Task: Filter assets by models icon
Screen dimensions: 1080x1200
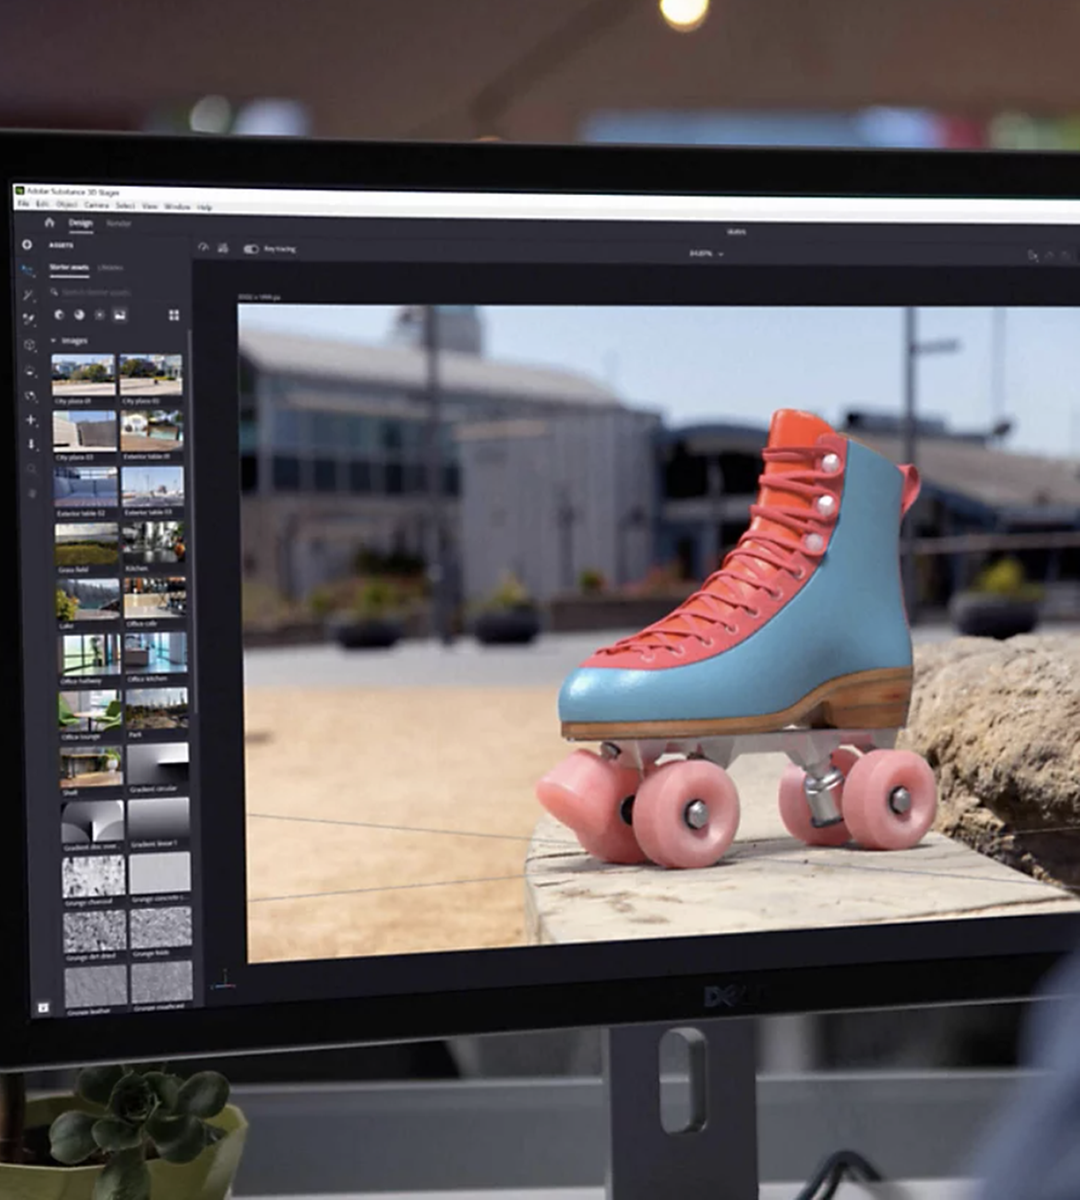Action: click(x=59, y=314)
